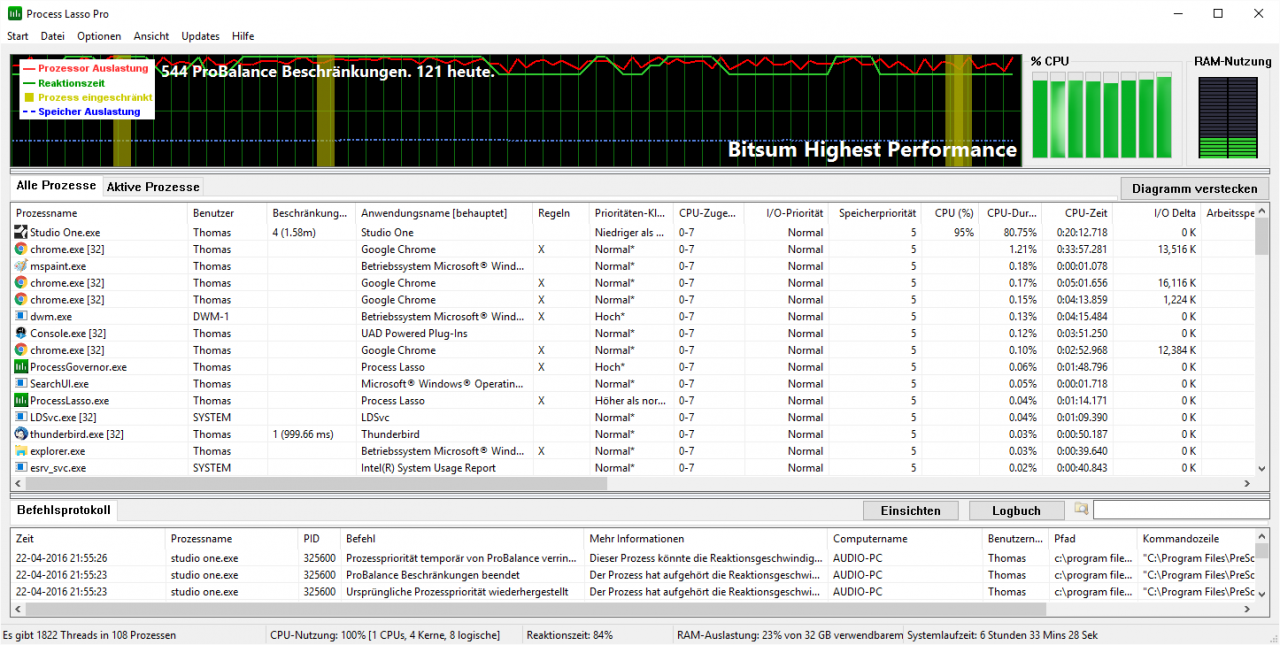This screenshot has width=1280, height=645.
Task: Sort by the Regeln column header
Action: point(561,213)
